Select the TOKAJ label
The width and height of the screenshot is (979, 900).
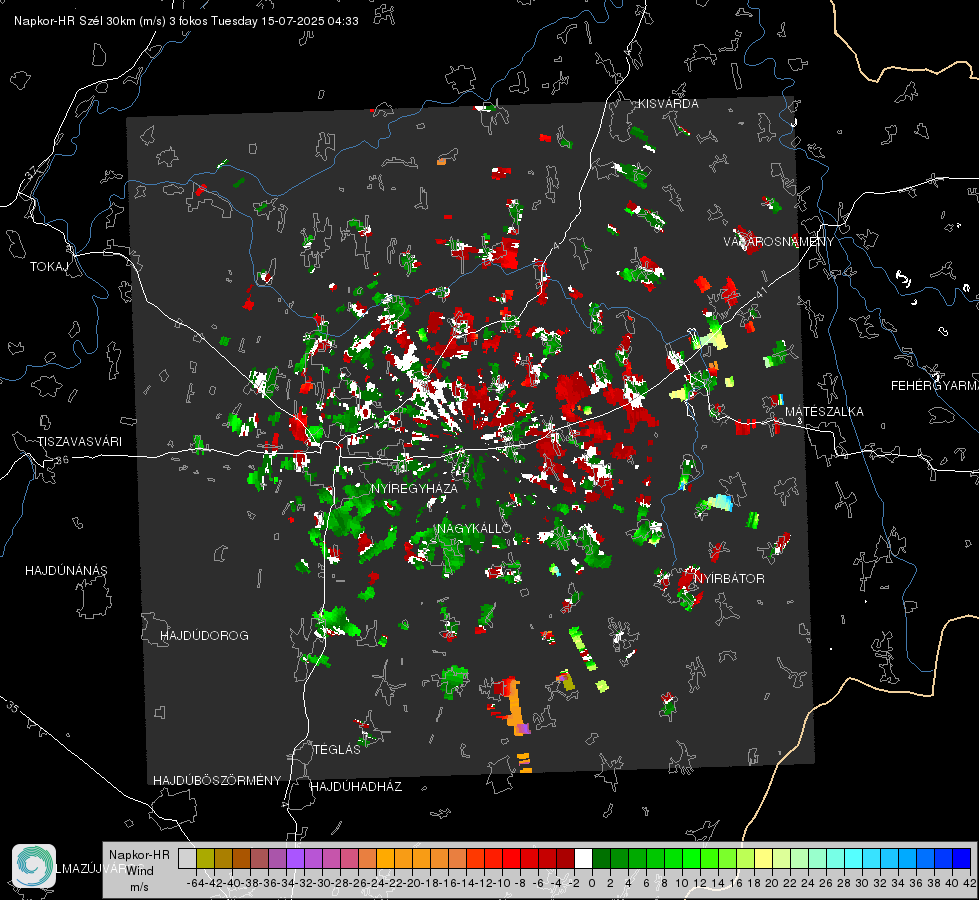(x=49, y=267)
